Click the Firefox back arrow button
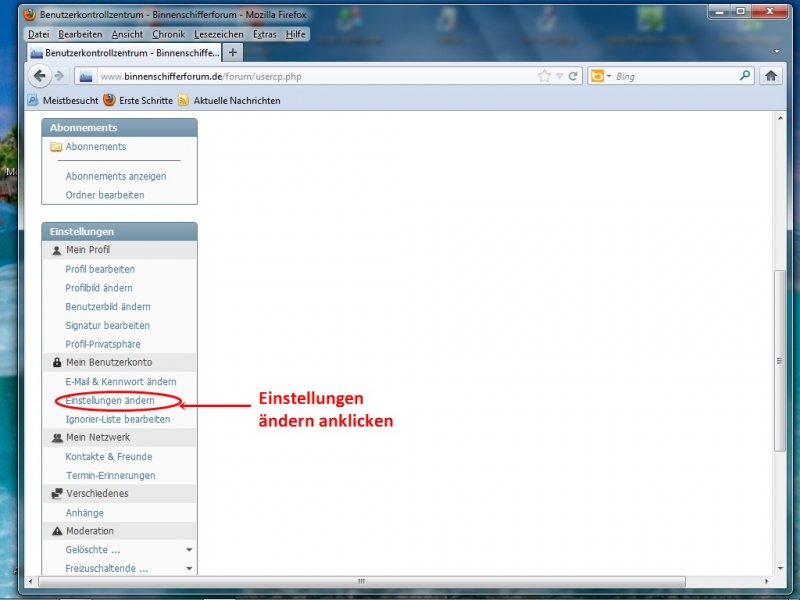This screenshot has width=800, height=600. 41,76
